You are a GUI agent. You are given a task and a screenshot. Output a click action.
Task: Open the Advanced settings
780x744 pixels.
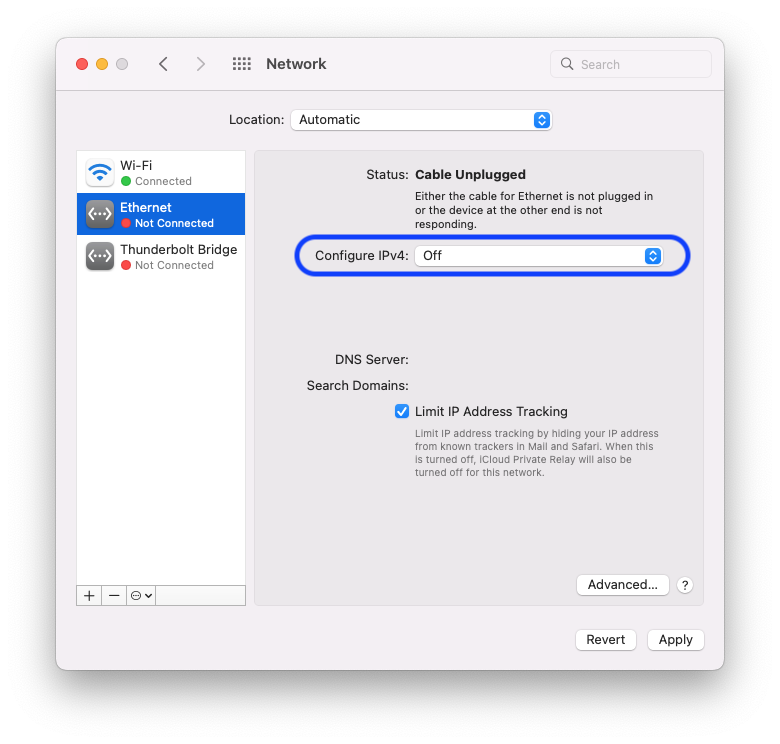tap(622, 585)
